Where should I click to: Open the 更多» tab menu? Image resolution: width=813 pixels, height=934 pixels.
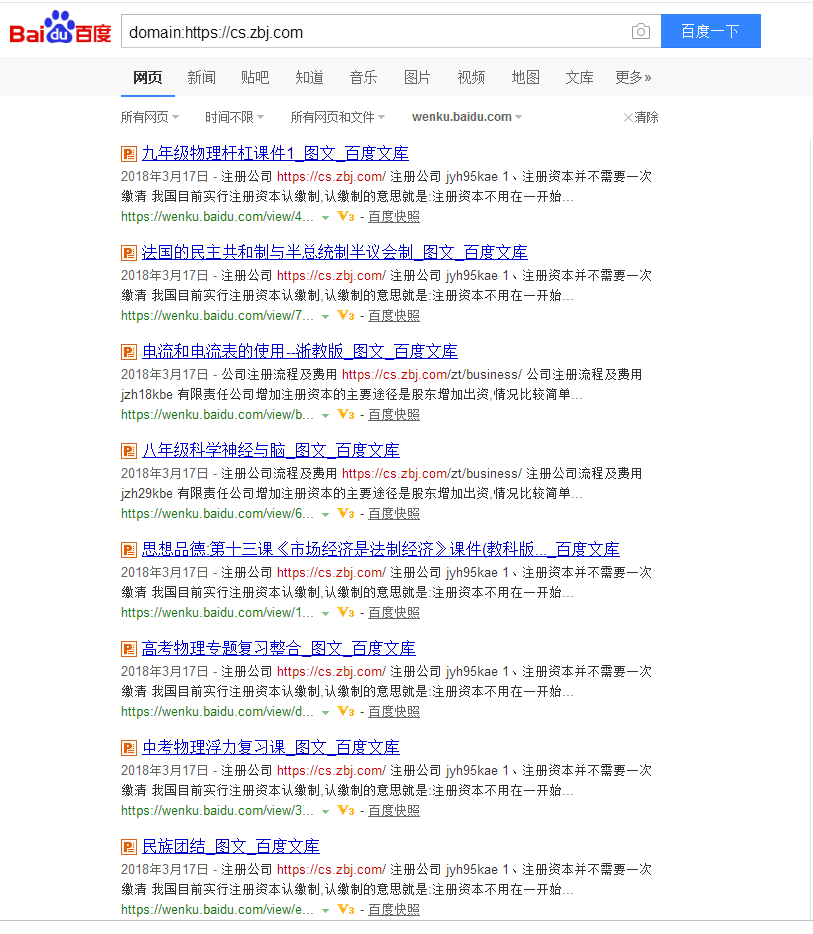tap(633, 77)
